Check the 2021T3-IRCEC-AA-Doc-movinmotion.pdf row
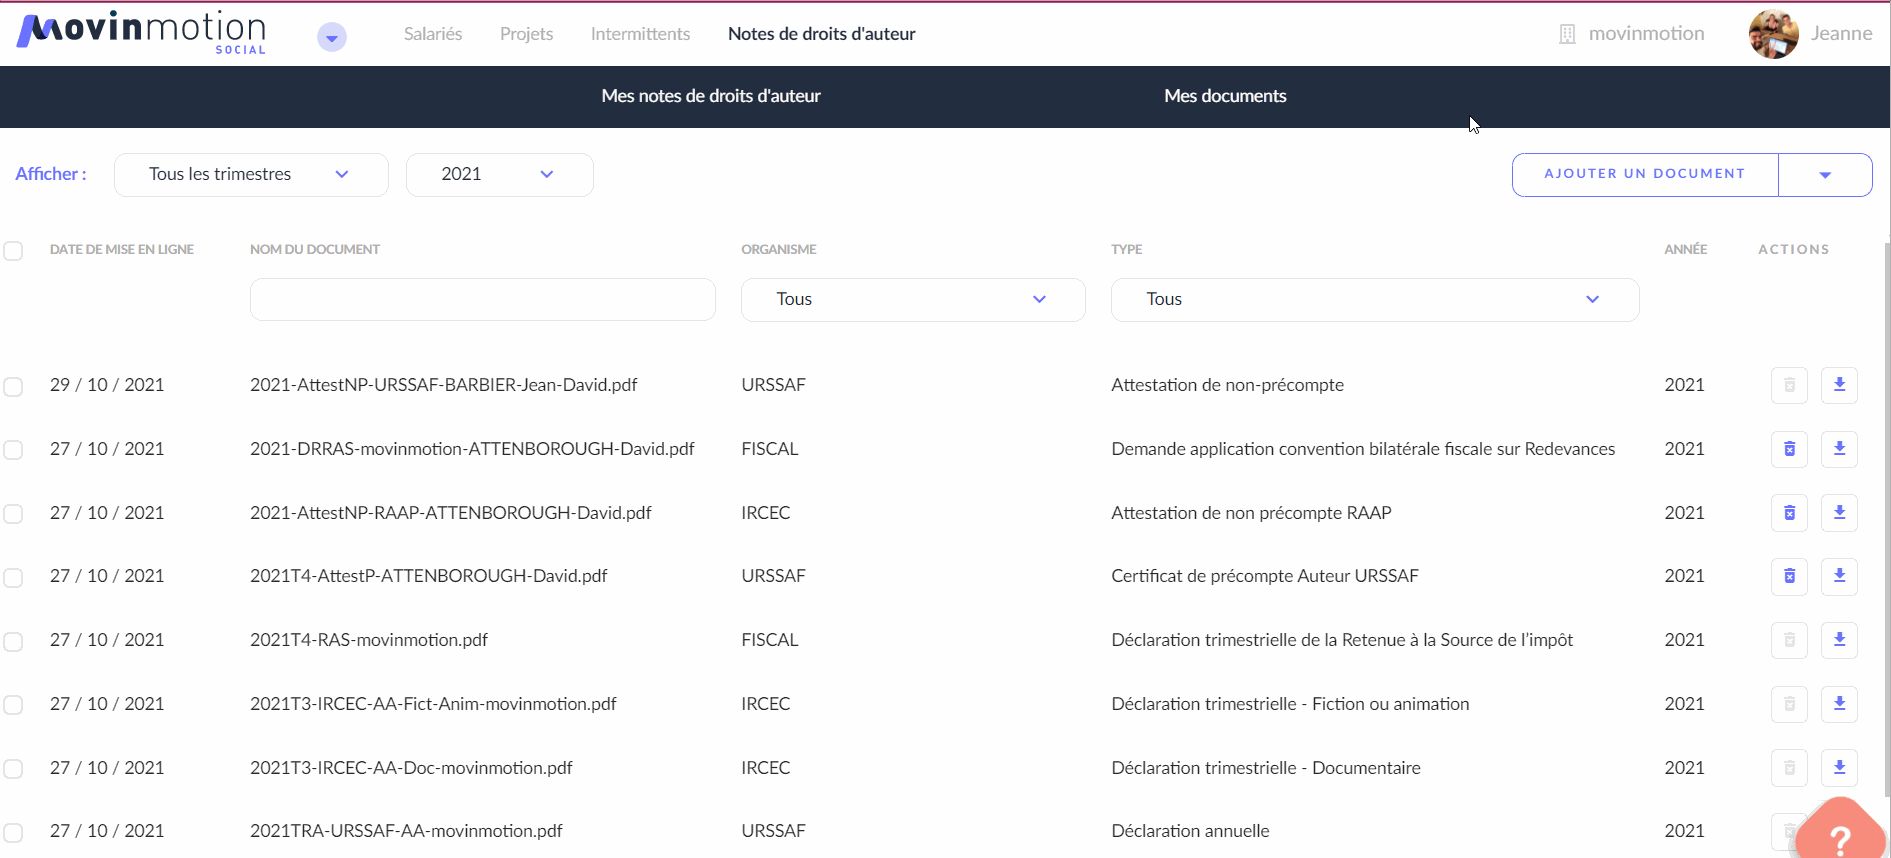Viewport: 1891px width, 858px height. pos(13,769)
